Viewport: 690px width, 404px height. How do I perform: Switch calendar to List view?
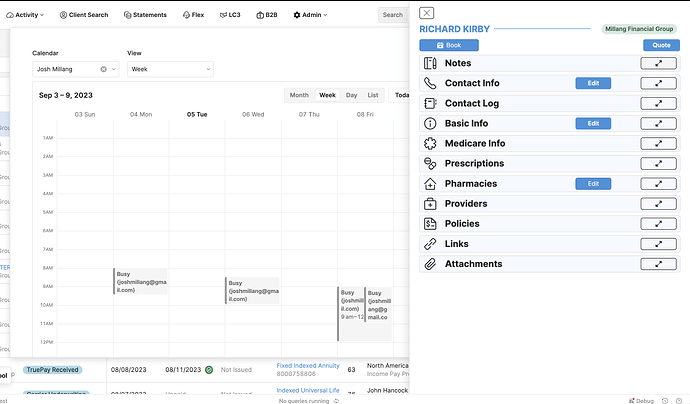[373, 95]
